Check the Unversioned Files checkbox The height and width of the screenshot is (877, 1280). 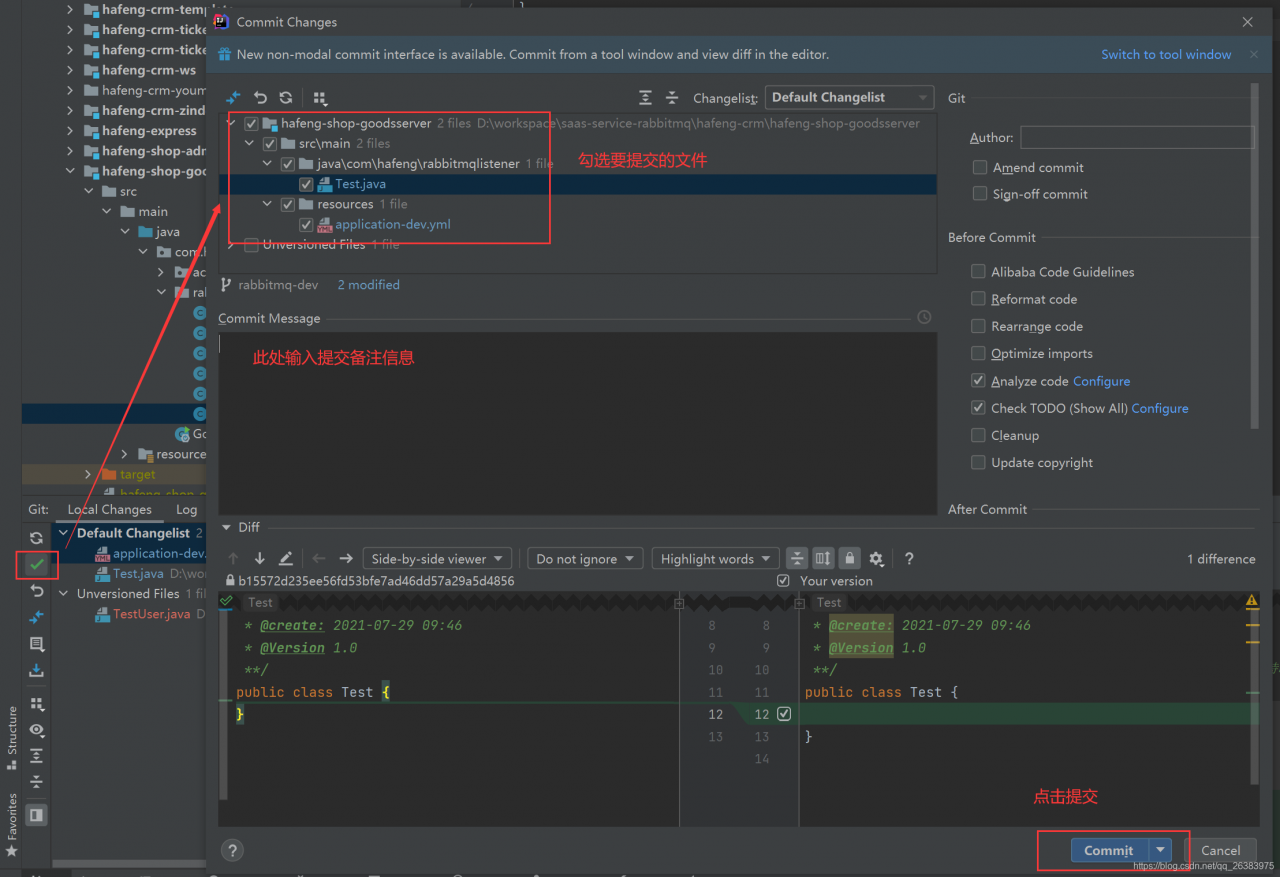pyautogui.click(x=251, y=244)
